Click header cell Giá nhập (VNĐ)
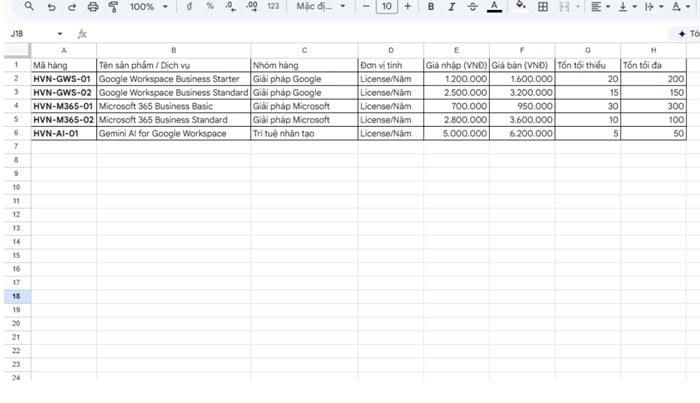 [x=456, y=65]
